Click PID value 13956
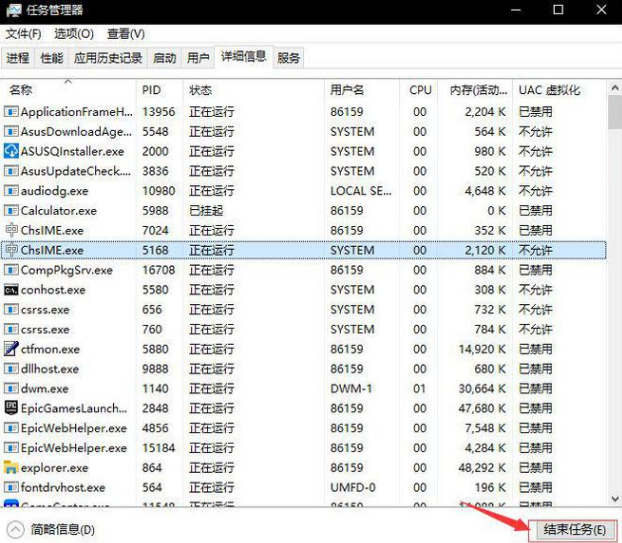 point(159,112)
